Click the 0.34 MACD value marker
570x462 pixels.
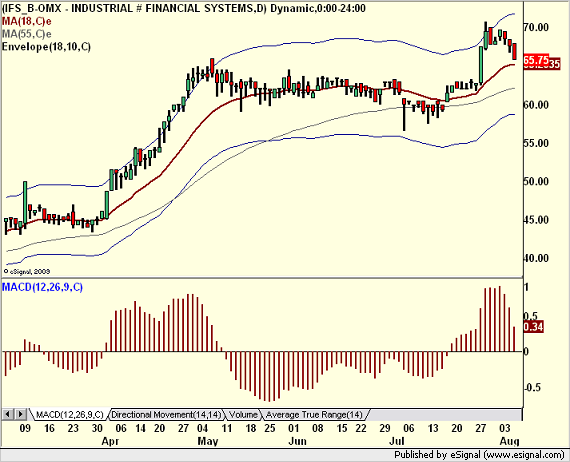(x=533, y=327)
